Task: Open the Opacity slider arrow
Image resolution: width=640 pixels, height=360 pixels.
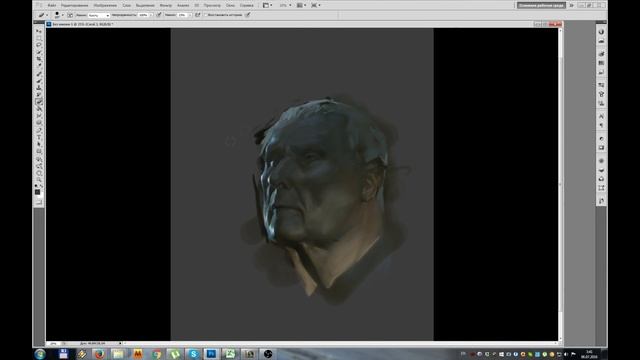Action: tap(151, 15)
